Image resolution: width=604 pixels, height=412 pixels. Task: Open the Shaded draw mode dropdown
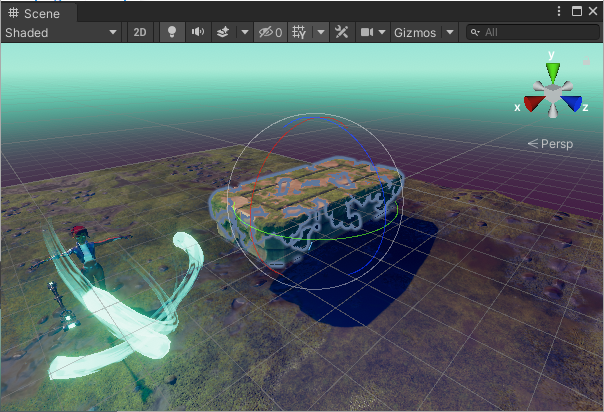pos(62,32)
